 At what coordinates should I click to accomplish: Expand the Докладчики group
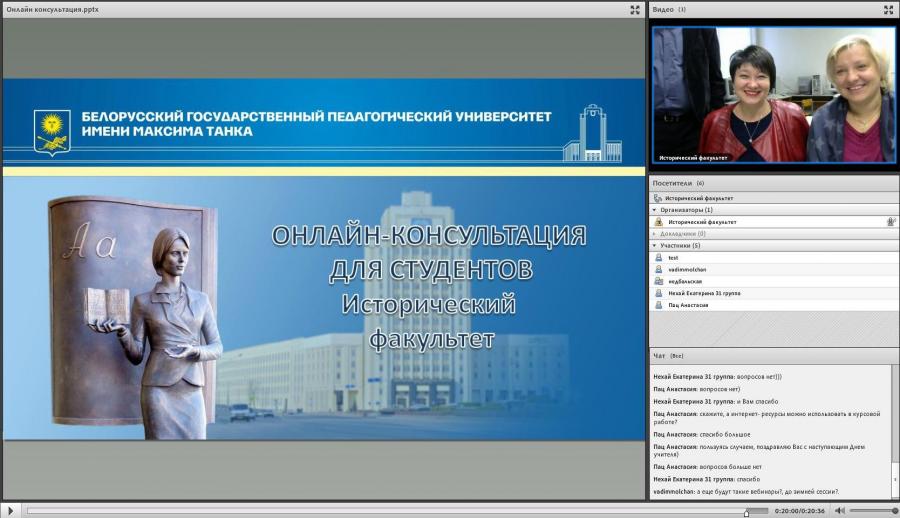pyautogui.click(x=654, y=234)
